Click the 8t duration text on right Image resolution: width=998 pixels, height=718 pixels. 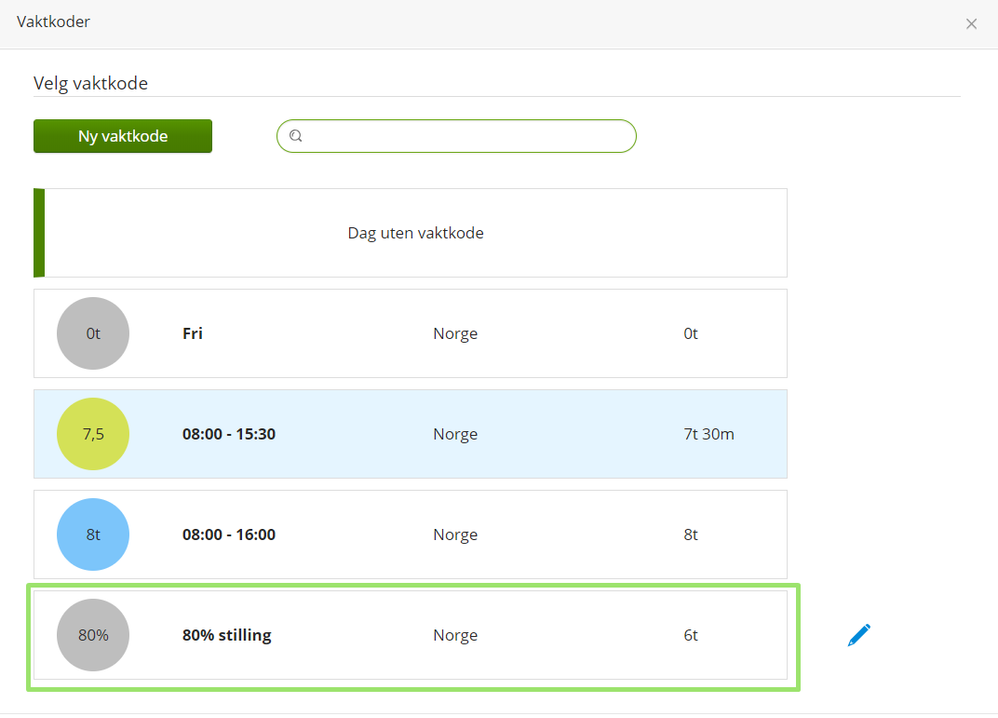tap(691, 535)
